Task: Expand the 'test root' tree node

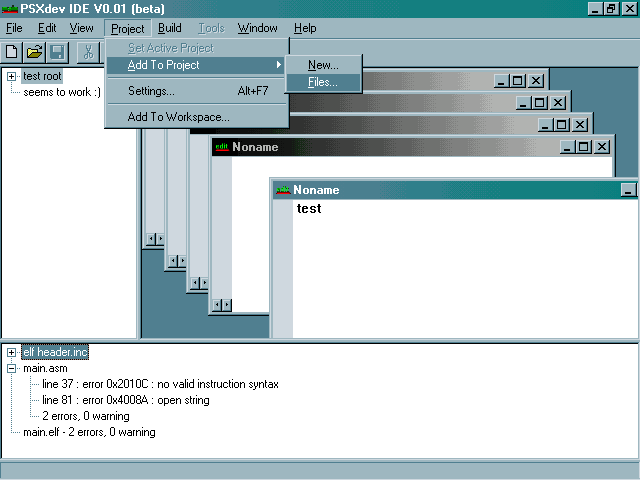Action: click(11, 76)
